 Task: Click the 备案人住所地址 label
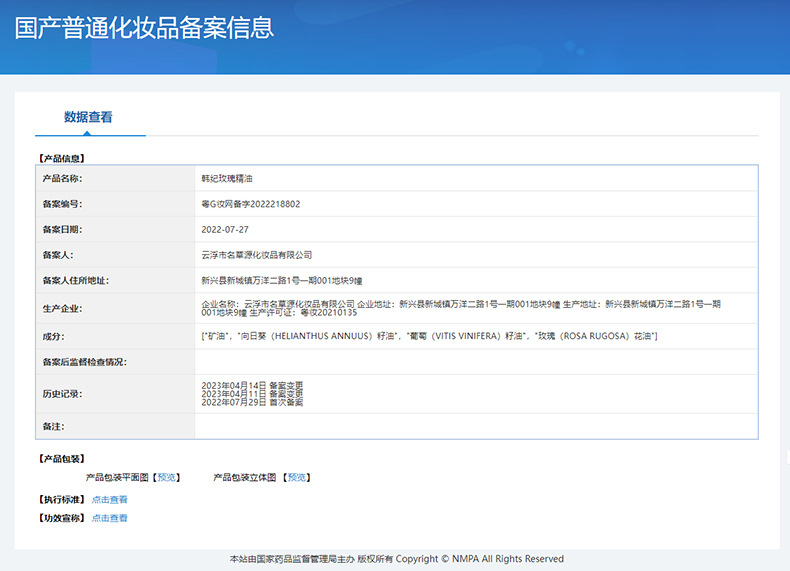[x=76, y=281]
